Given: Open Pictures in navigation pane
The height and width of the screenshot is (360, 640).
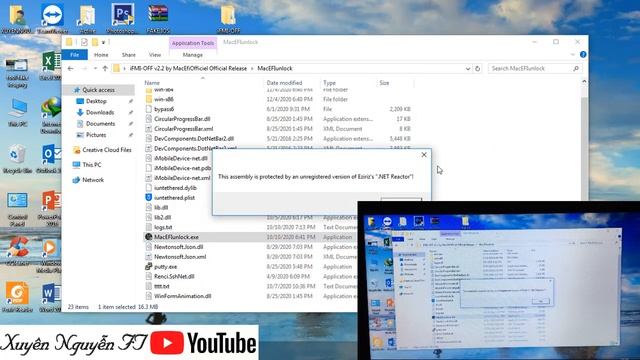Looking at the screenshot, I should (x=96, y=135).
